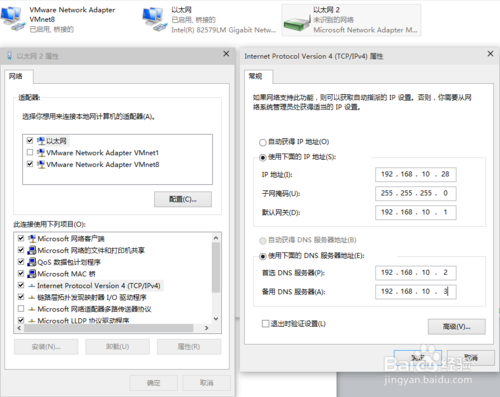Select VMware Network Adapter VMnet8 connection icon

click(x=13, y=19)
